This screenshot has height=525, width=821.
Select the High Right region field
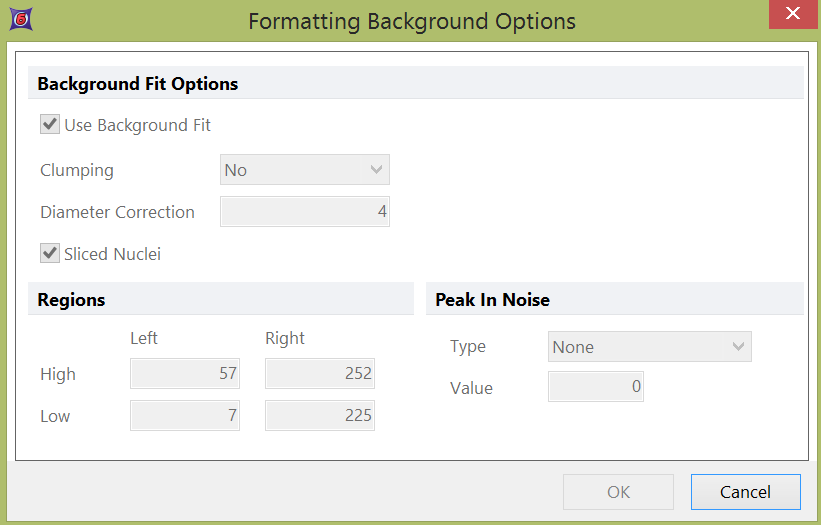pos(320,374)
